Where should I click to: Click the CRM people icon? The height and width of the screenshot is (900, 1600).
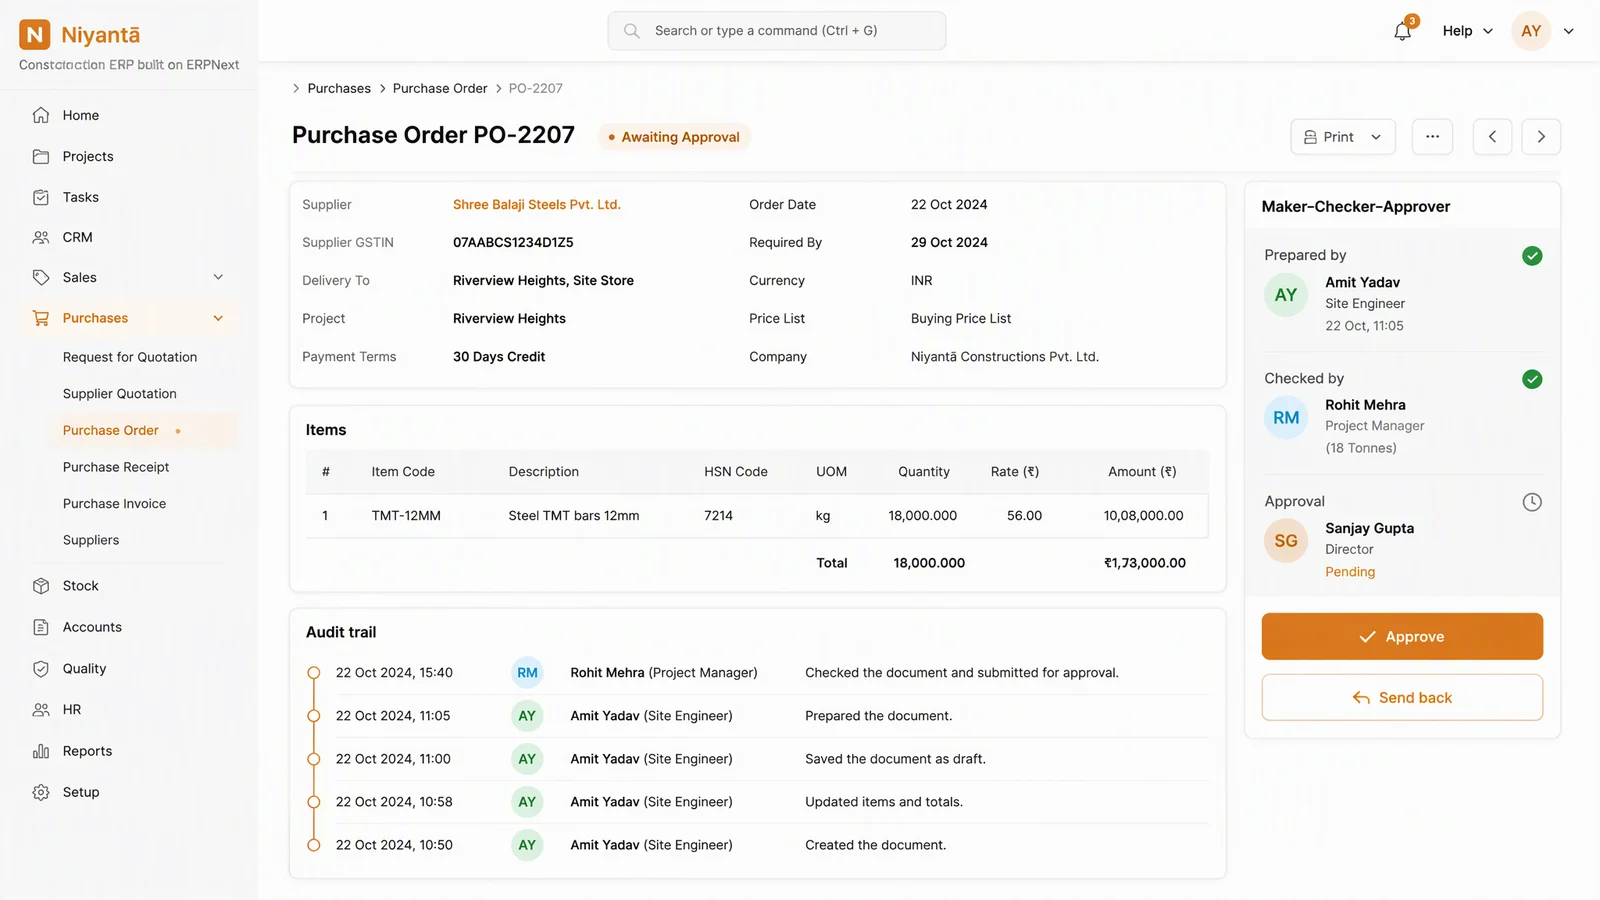[x=41, y=237]
